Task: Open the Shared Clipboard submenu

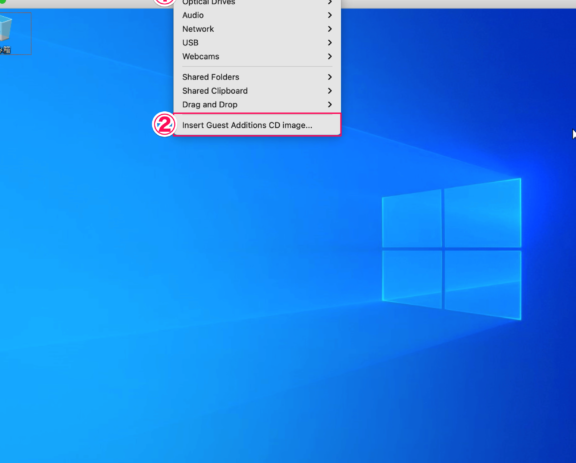Action: [257, 91]
